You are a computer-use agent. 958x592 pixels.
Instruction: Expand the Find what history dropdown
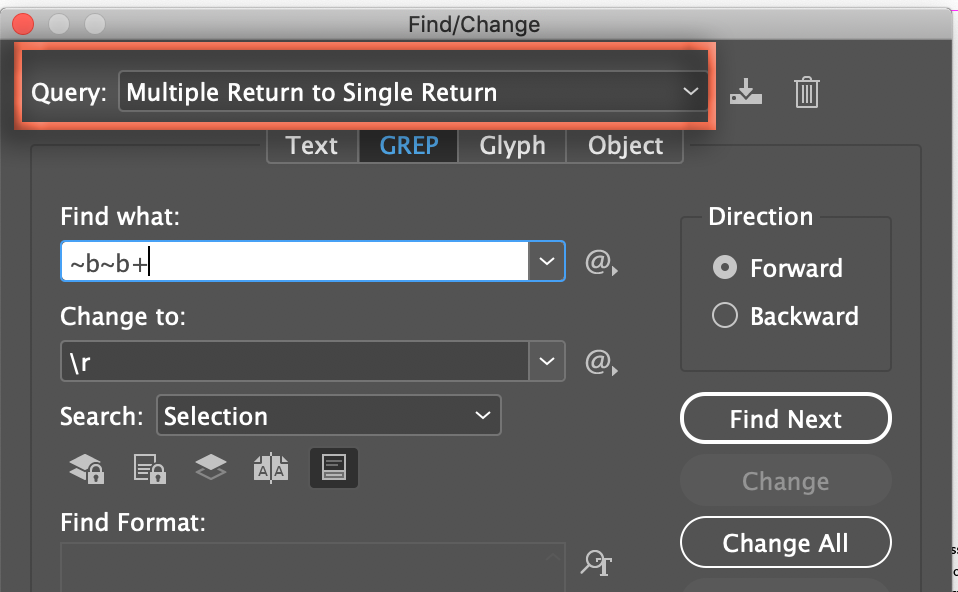click(x=546, y=262)
